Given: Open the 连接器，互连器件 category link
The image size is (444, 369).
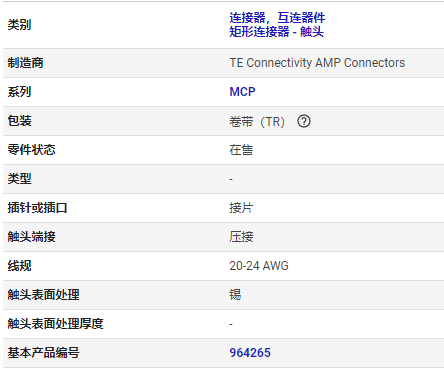Looking at the screenshot, I should click(277, 18).
